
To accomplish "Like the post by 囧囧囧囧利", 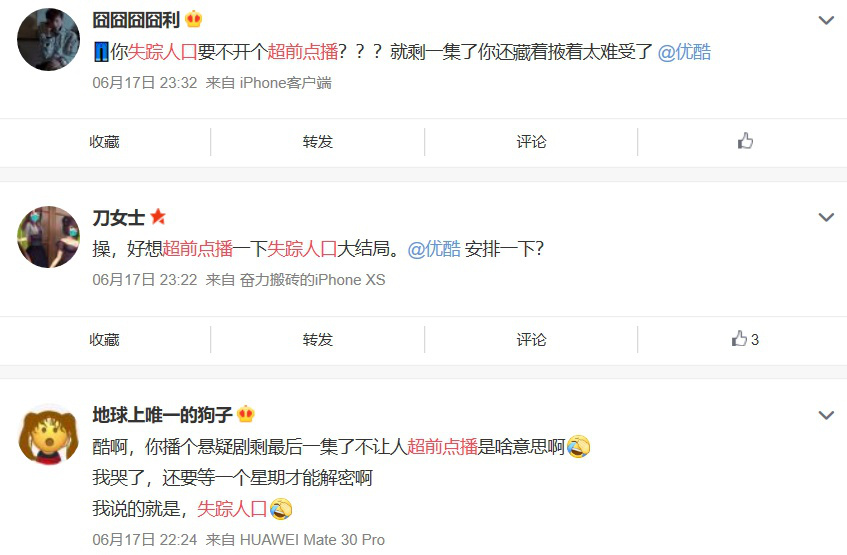I will 745,141.
